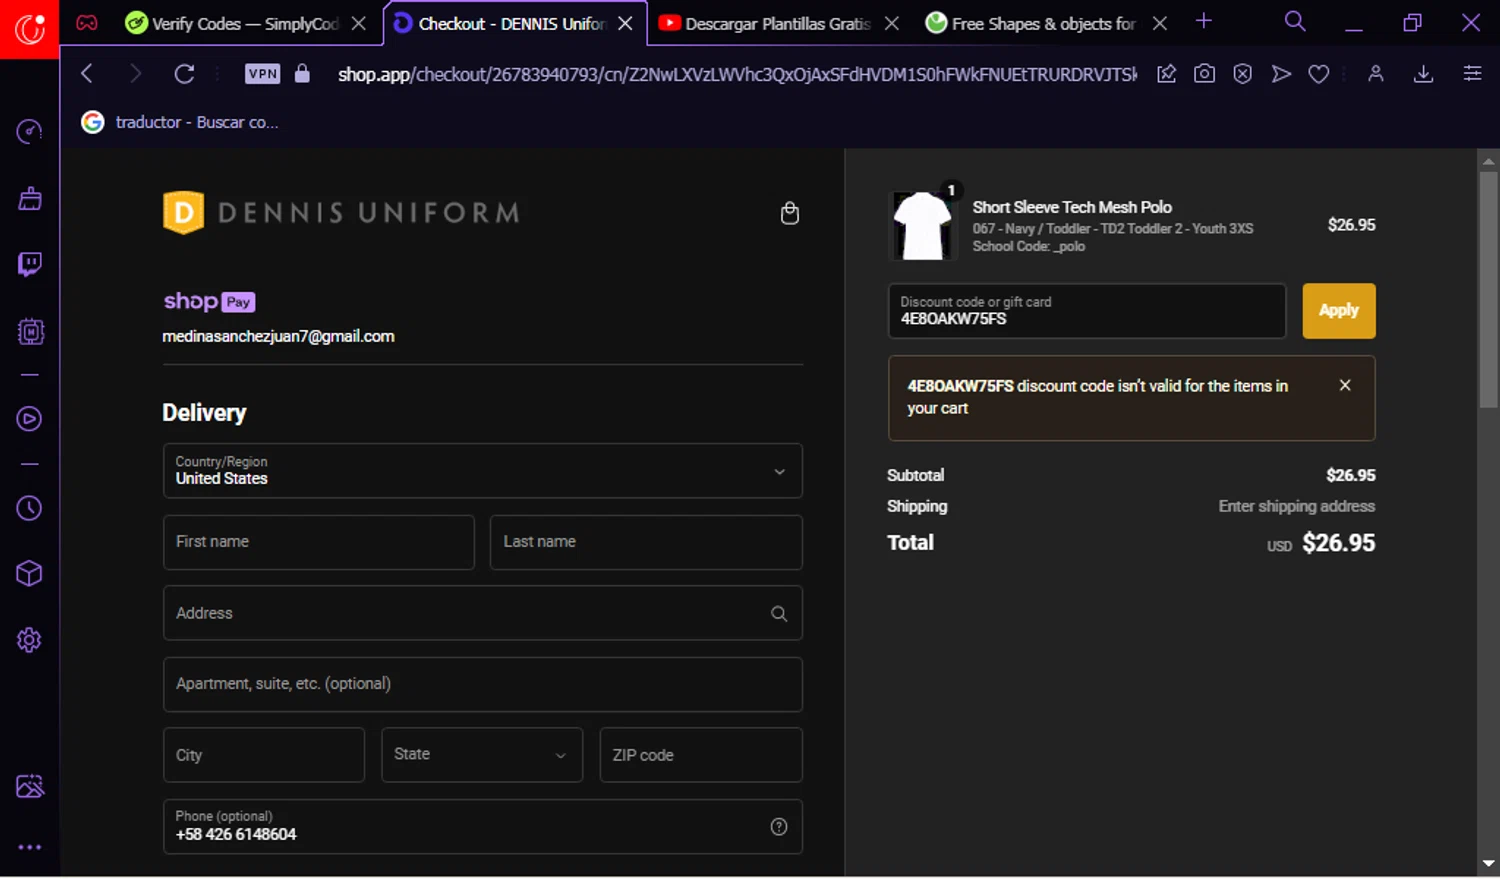Open History clock icon in sidebar
The height and width of the screenshot is (879, 1500).
click(29, 508)
